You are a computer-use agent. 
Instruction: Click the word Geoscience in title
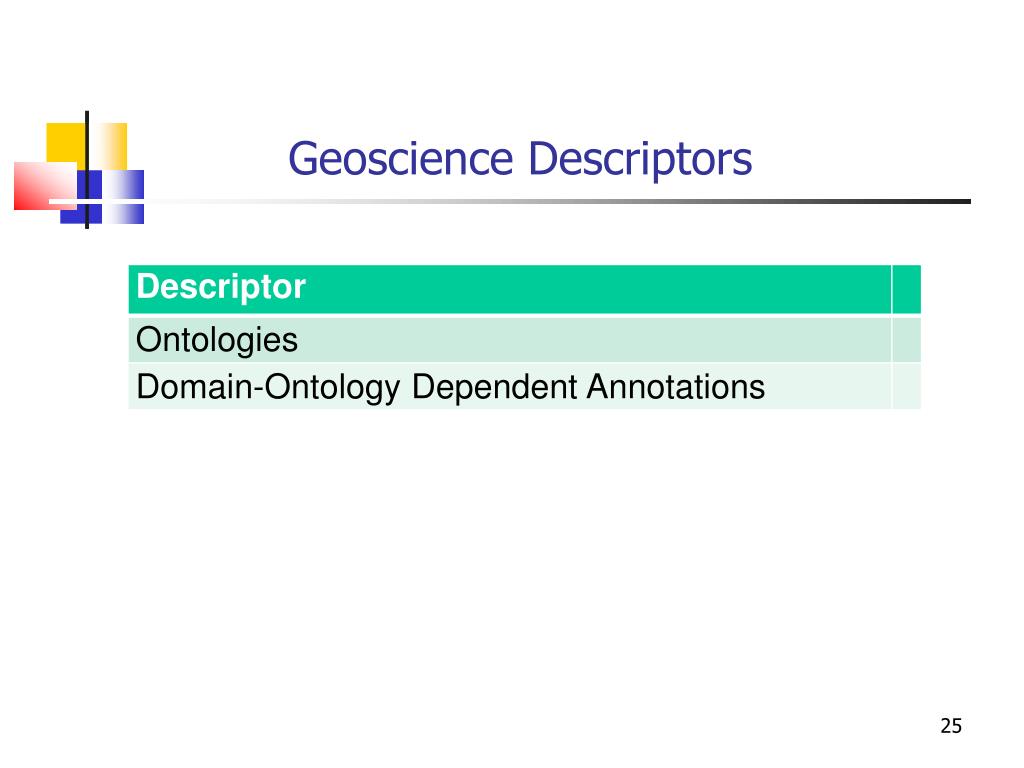401,159
